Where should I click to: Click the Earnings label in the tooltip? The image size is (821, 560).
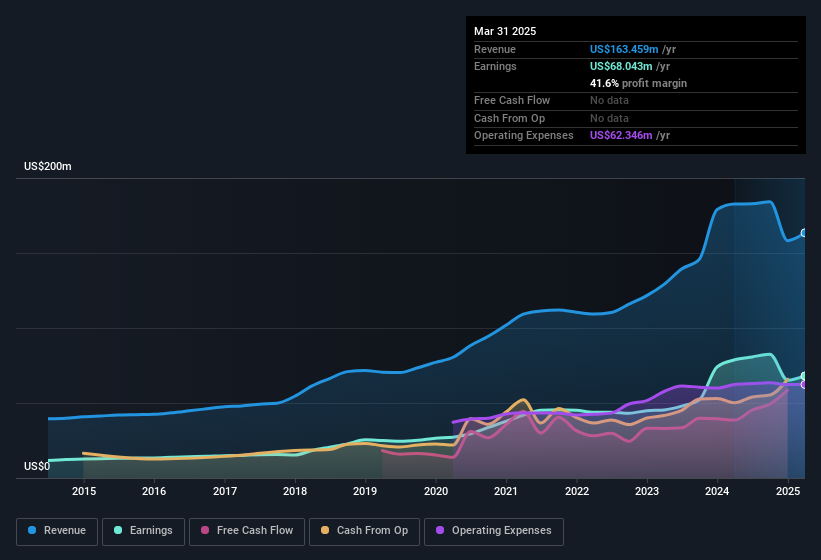(495, 66)
